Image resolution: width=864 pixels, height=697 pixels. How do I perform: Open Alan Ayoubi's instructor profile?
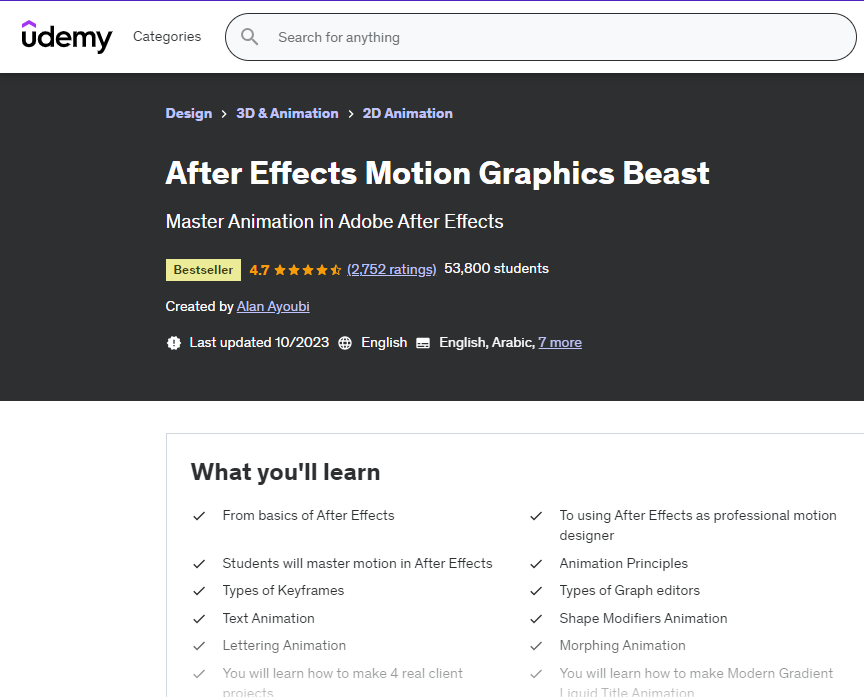pyautogui.click(x=273, y=306)
